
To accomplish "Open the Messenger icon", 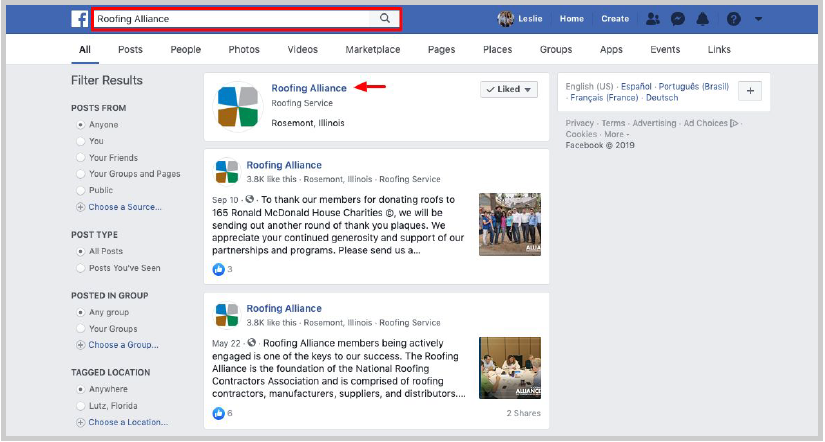I will point(678,19).
